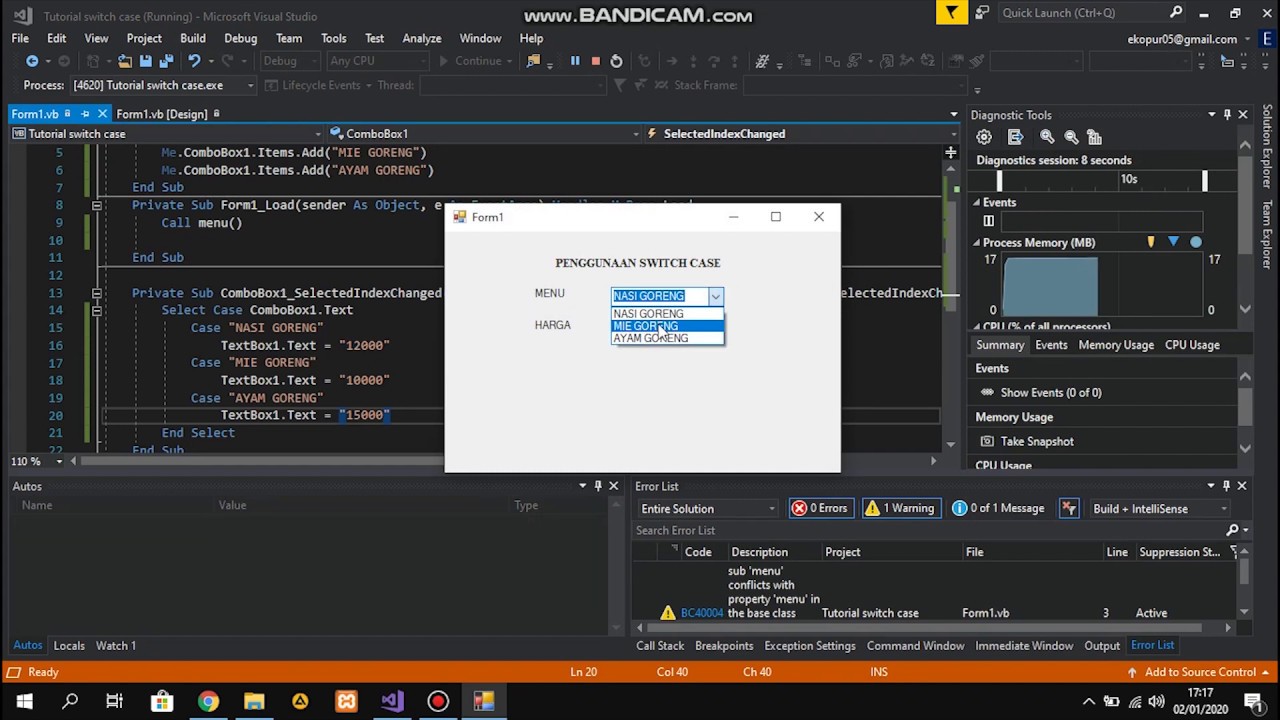Click the build-only filter icon in Error List

[1069, 508]
